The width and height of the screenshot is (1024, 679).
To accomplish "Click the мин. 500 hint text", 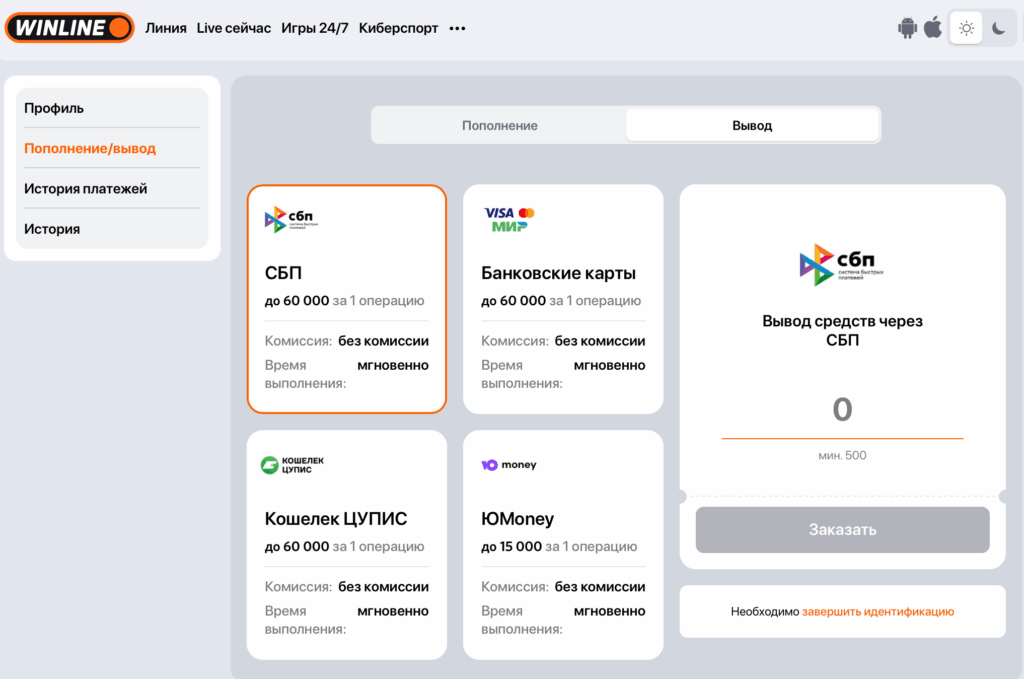I will [842, 455].
